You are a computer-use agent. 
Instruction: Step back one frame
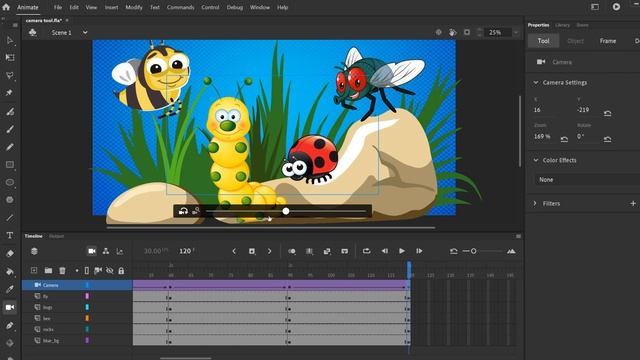point(384,251)
